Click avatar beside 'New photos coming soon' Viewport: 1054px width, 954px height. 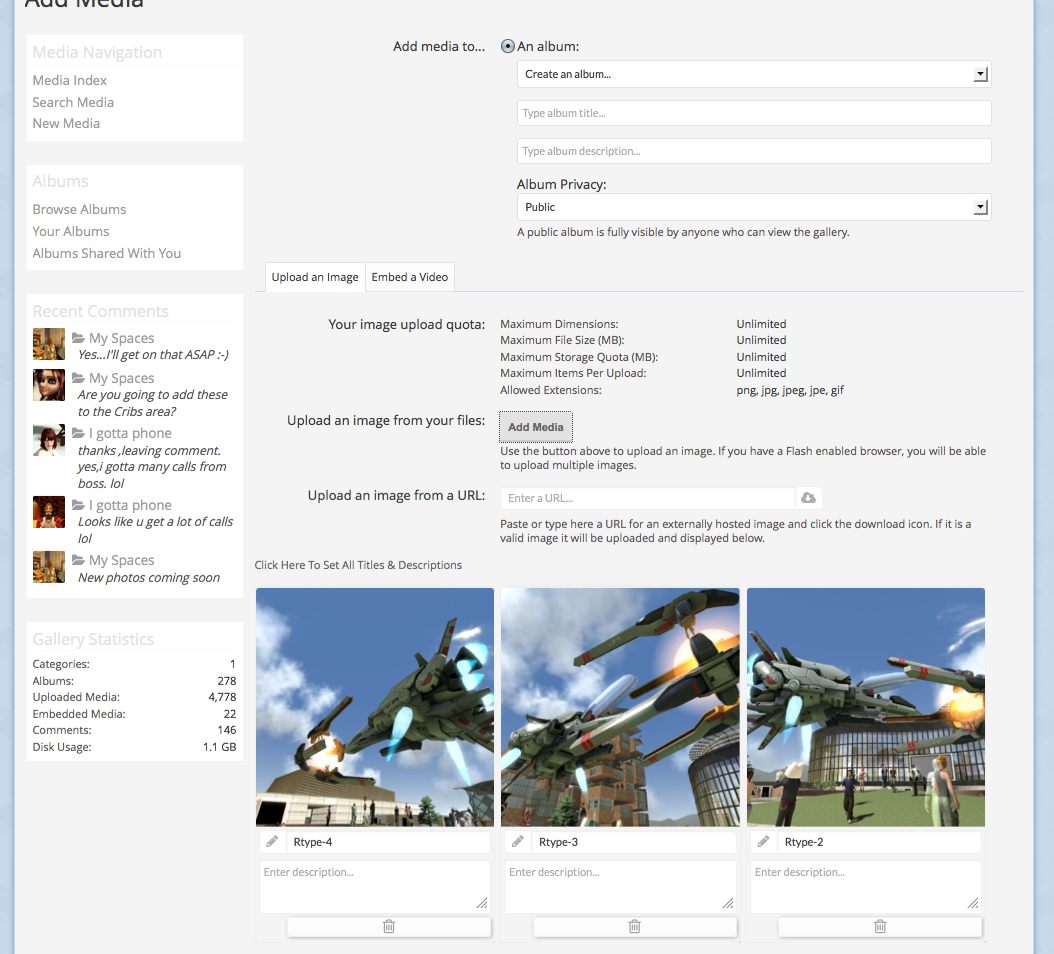[49, 567]
